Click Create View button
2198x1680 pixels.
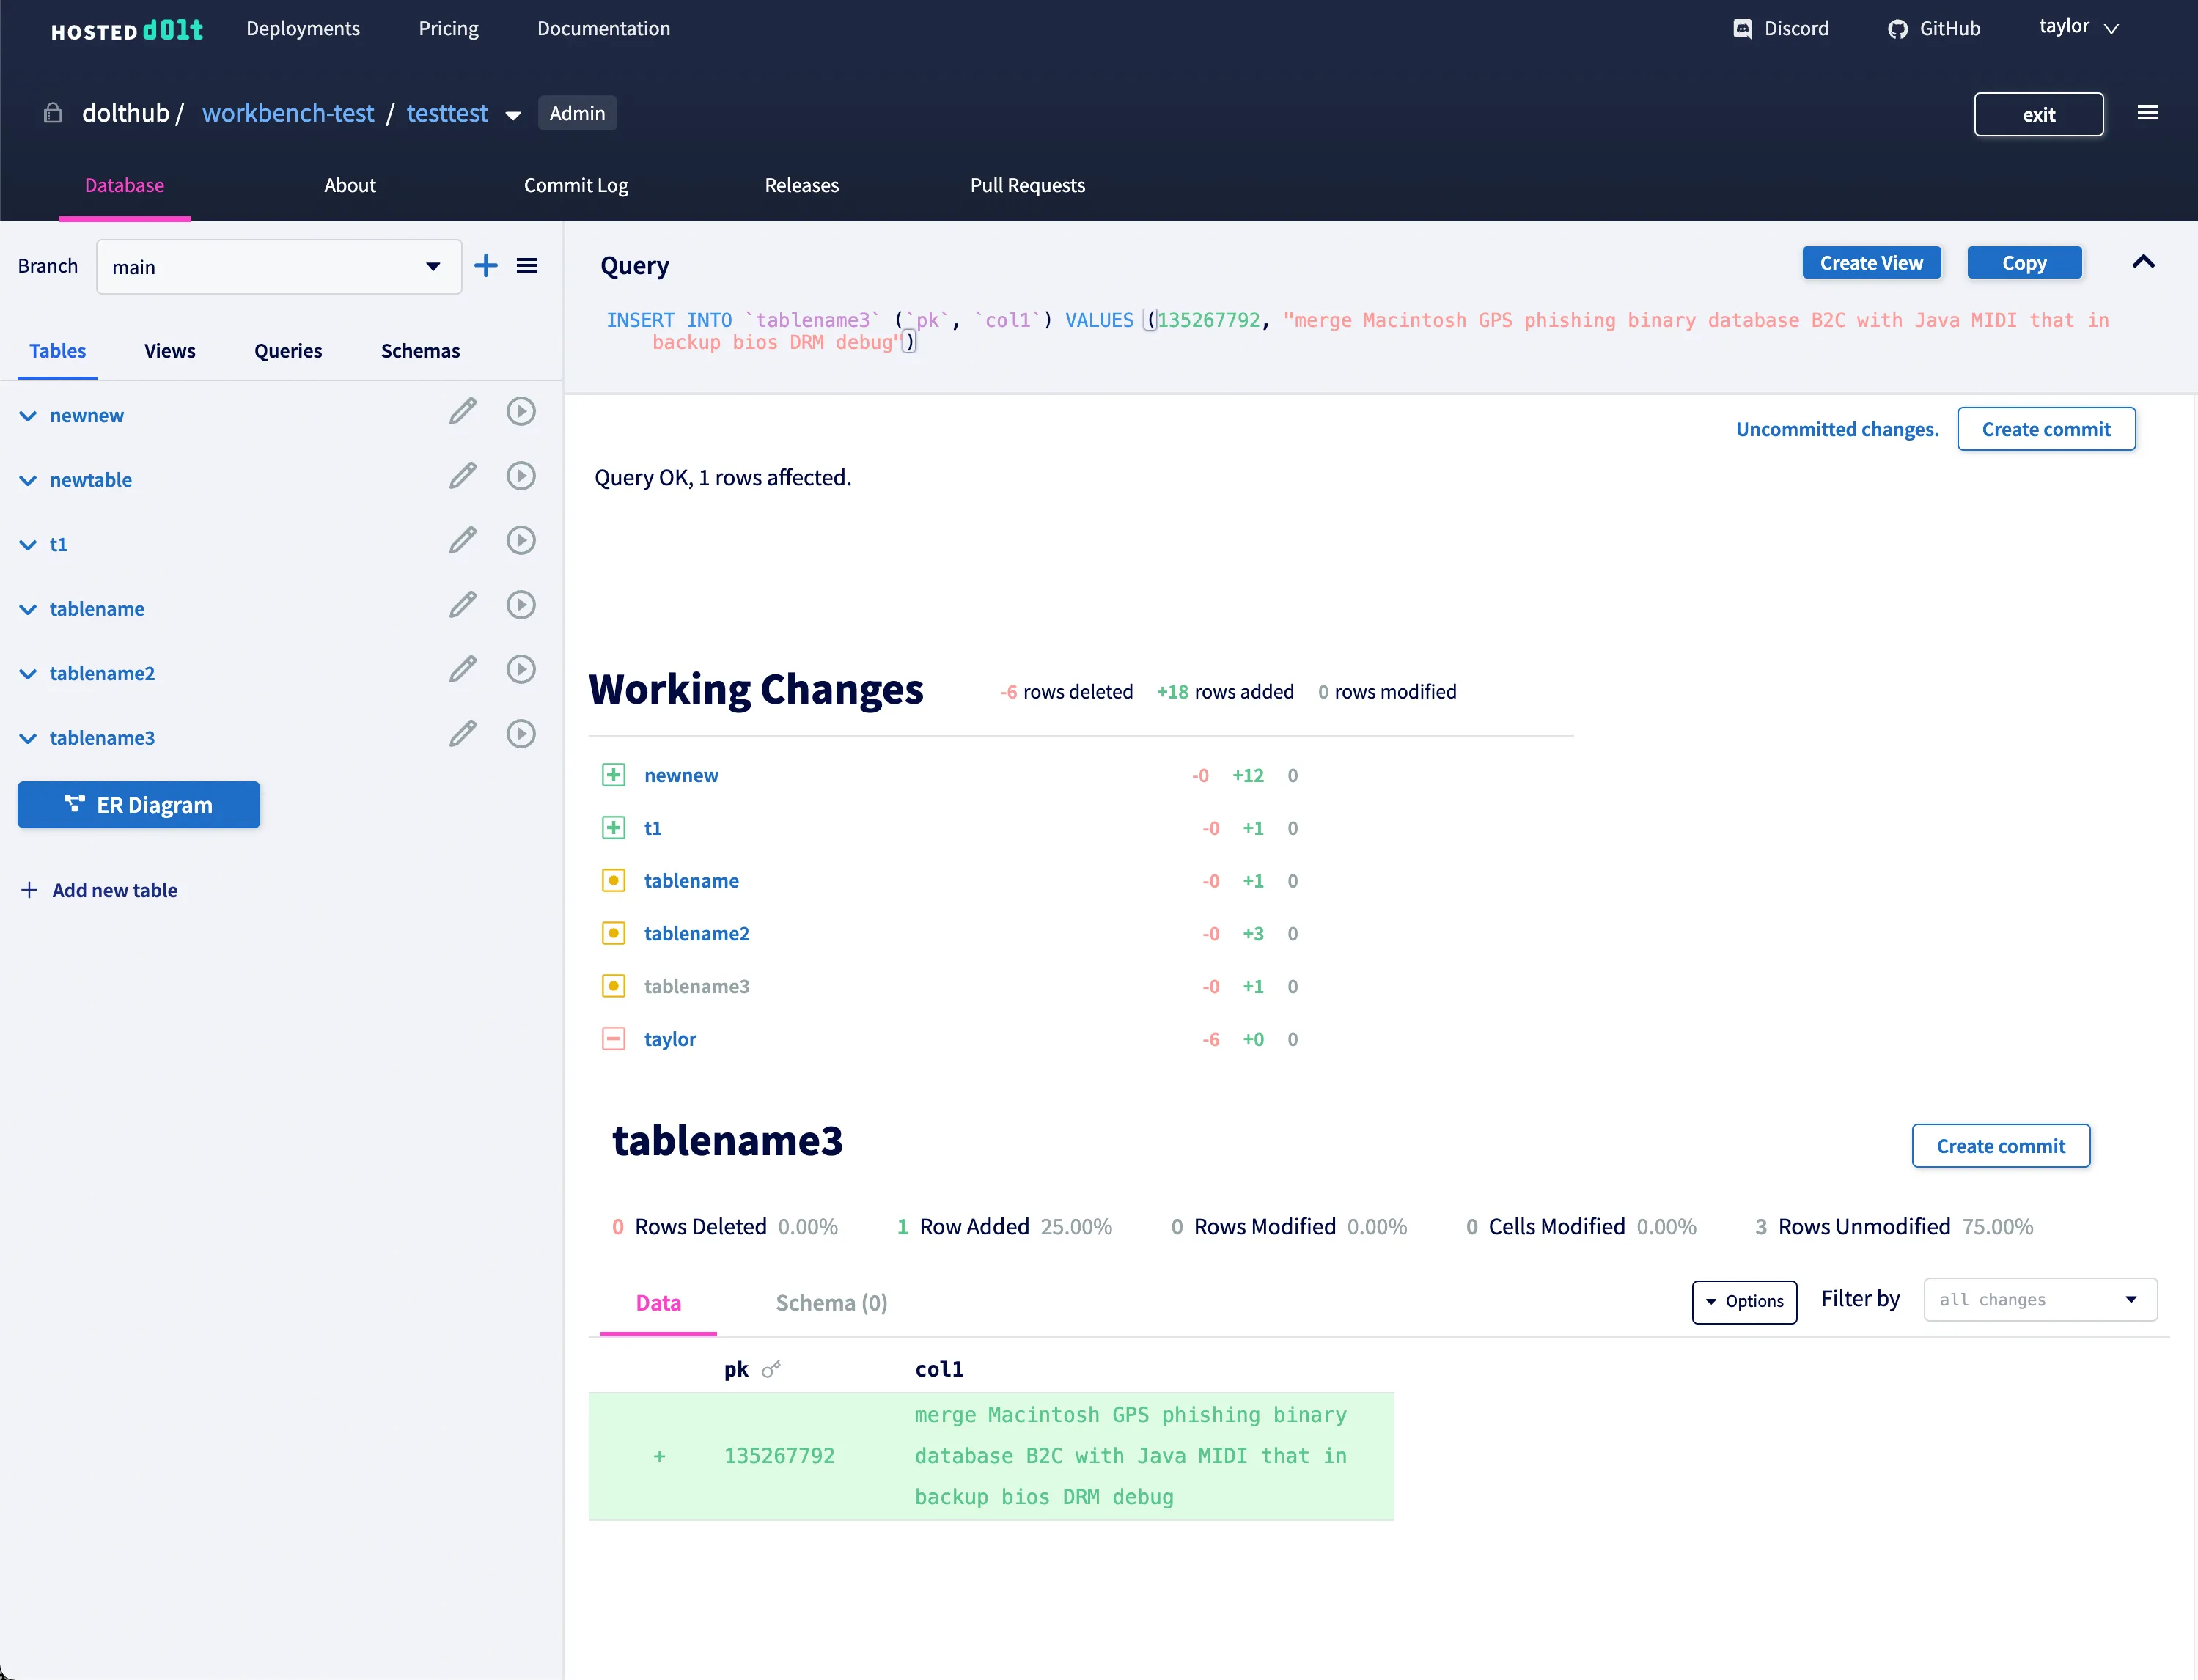tap(1871, 263)
